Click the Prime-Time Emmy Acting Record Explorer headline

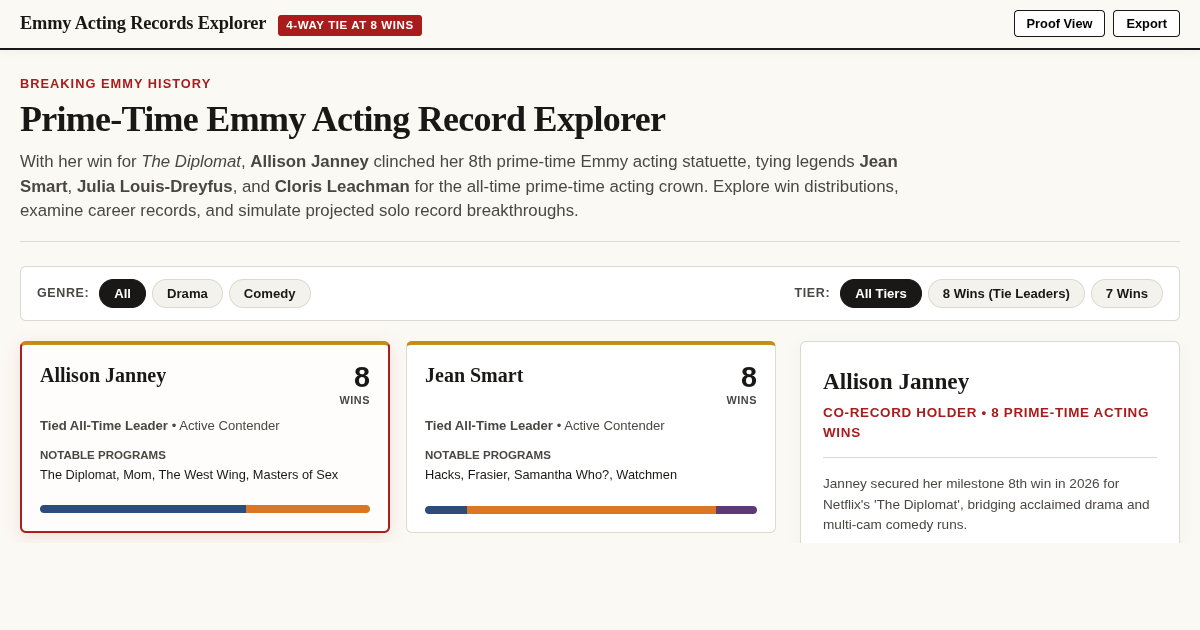[343, 119]
